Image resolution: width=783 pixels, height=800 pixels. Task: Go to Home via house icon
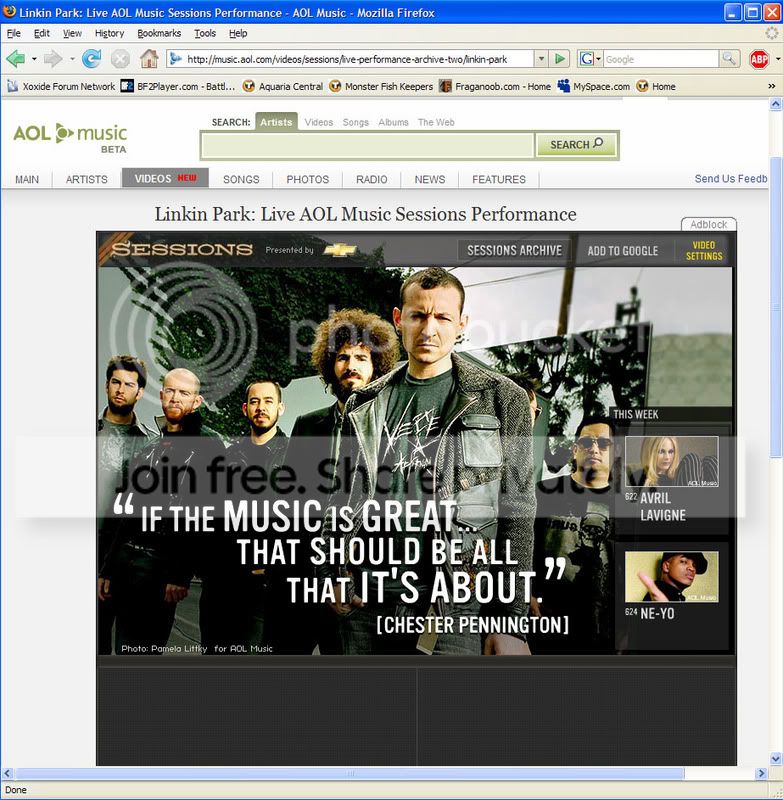(149, 59)
